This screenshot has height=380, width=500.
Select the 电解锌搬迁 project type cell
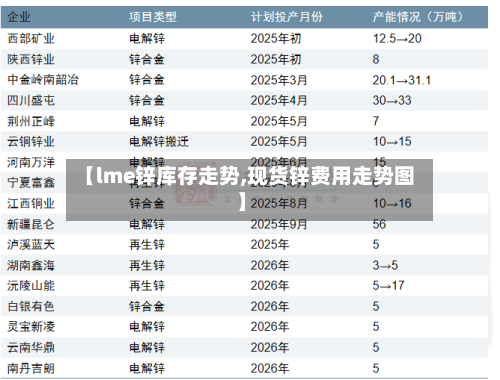tap(159, 142)
